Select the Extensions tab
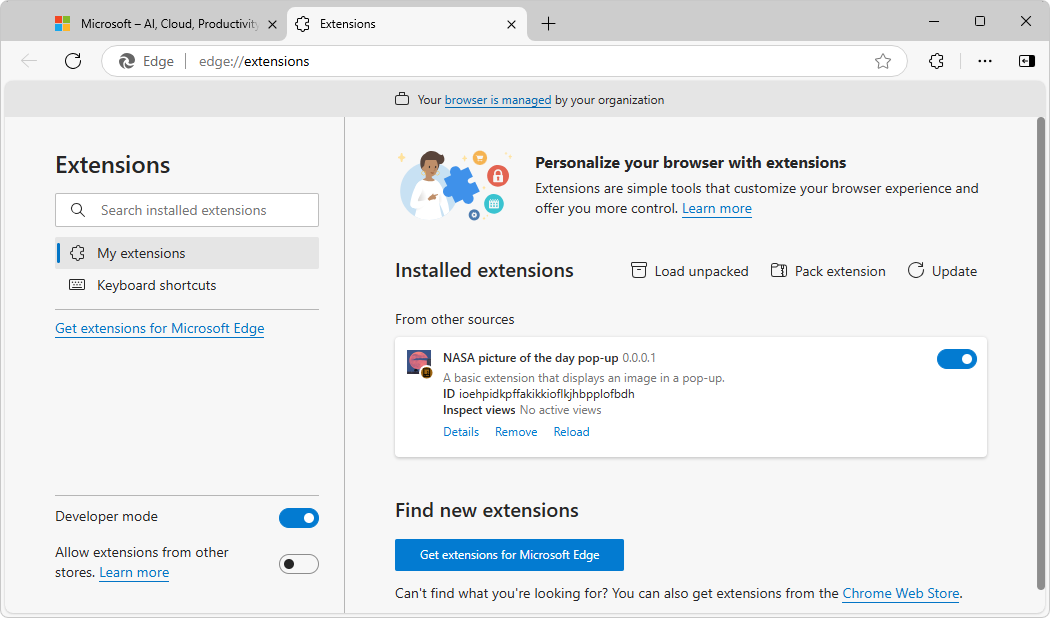Viewport: 1050px width, 618px height. 406,24
